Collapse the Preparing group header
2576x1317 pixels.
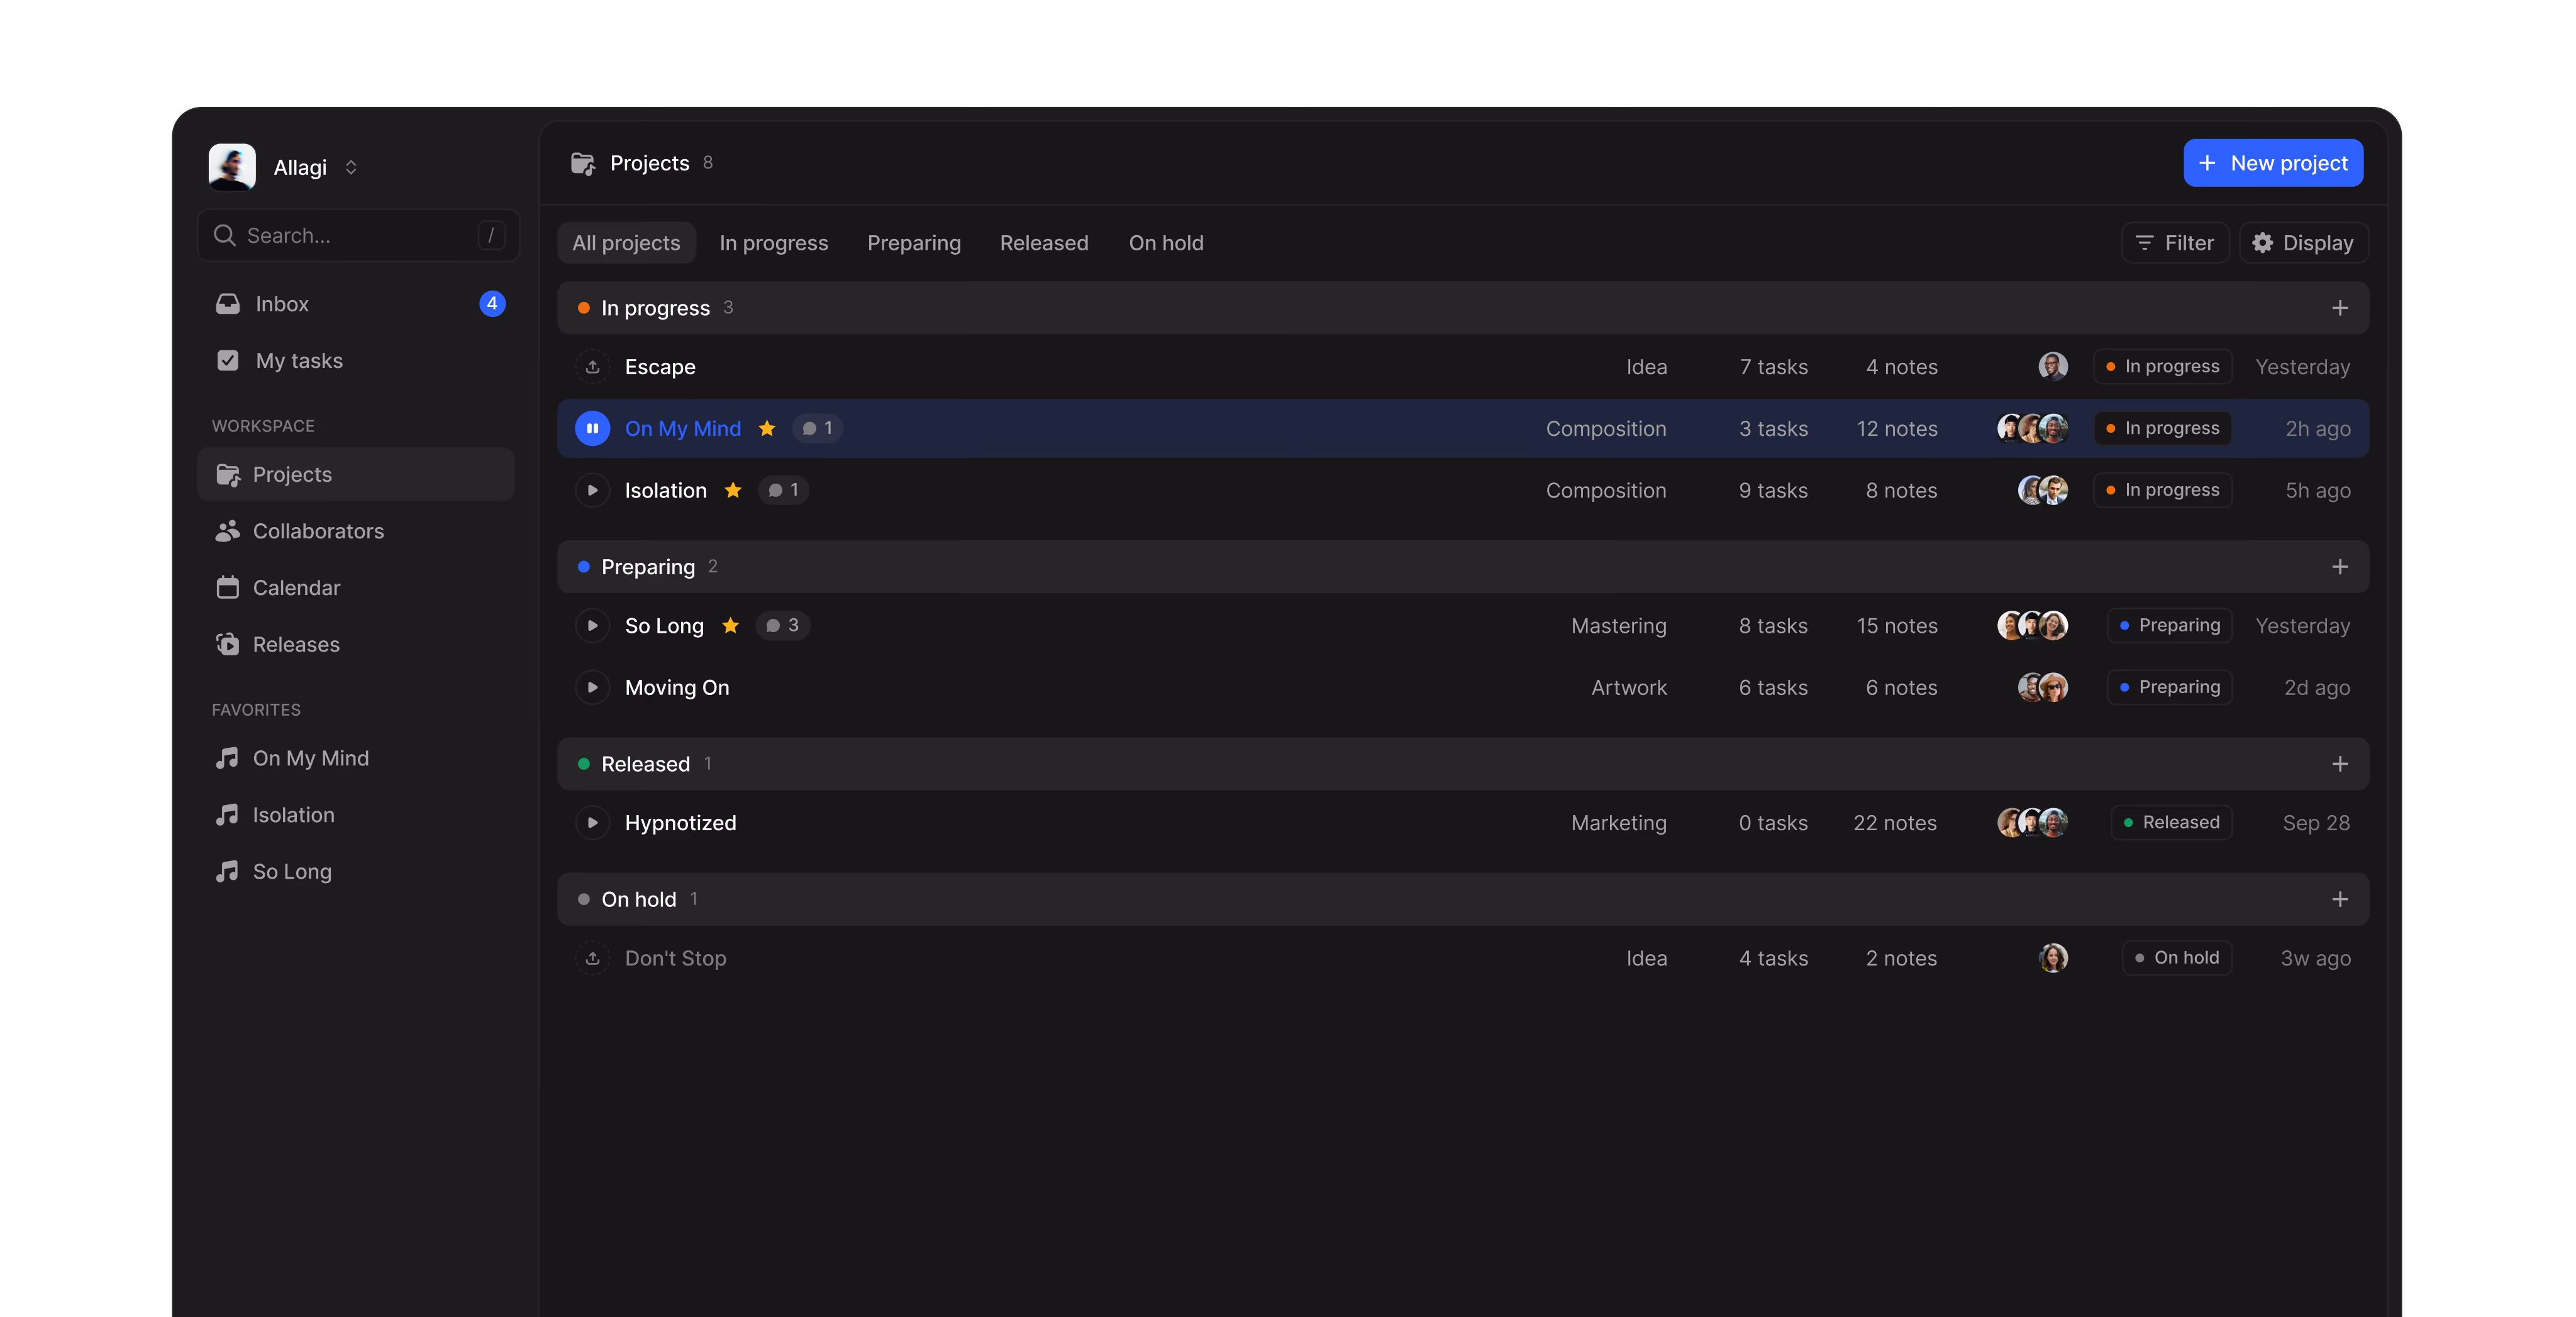coord(1462,567)
